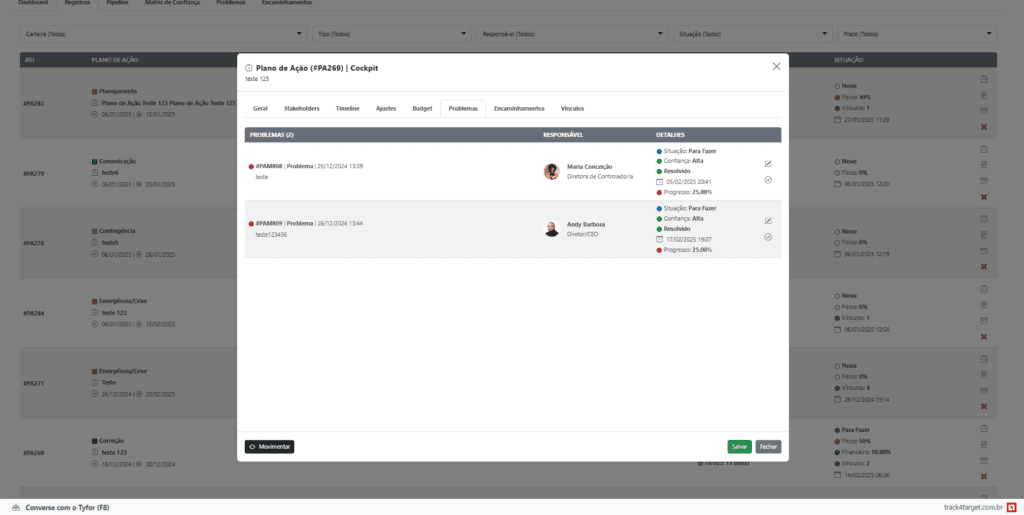Click the track4target logo icon
This screenshot has height=515, width=1024.
[1012, 507]
